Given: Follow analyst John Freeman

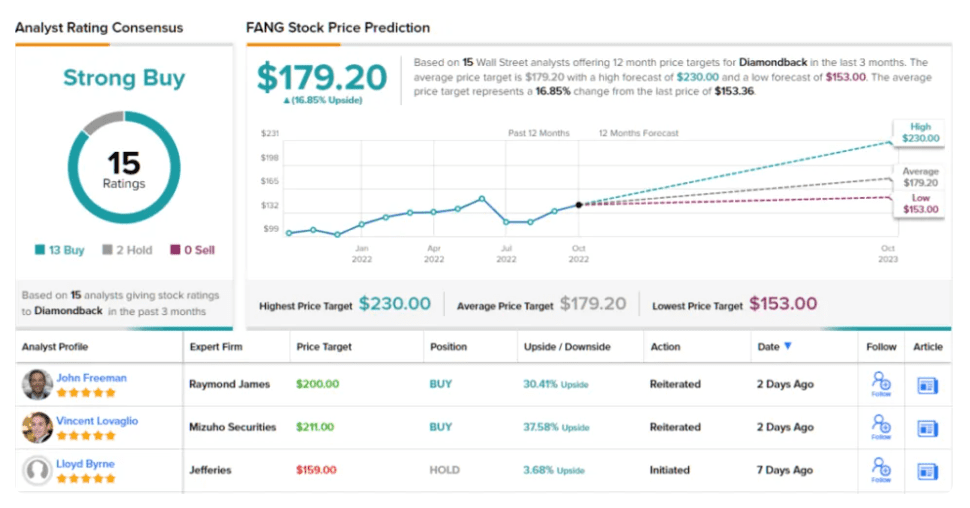Looking at the screenshot, I should tap(880, 384).
